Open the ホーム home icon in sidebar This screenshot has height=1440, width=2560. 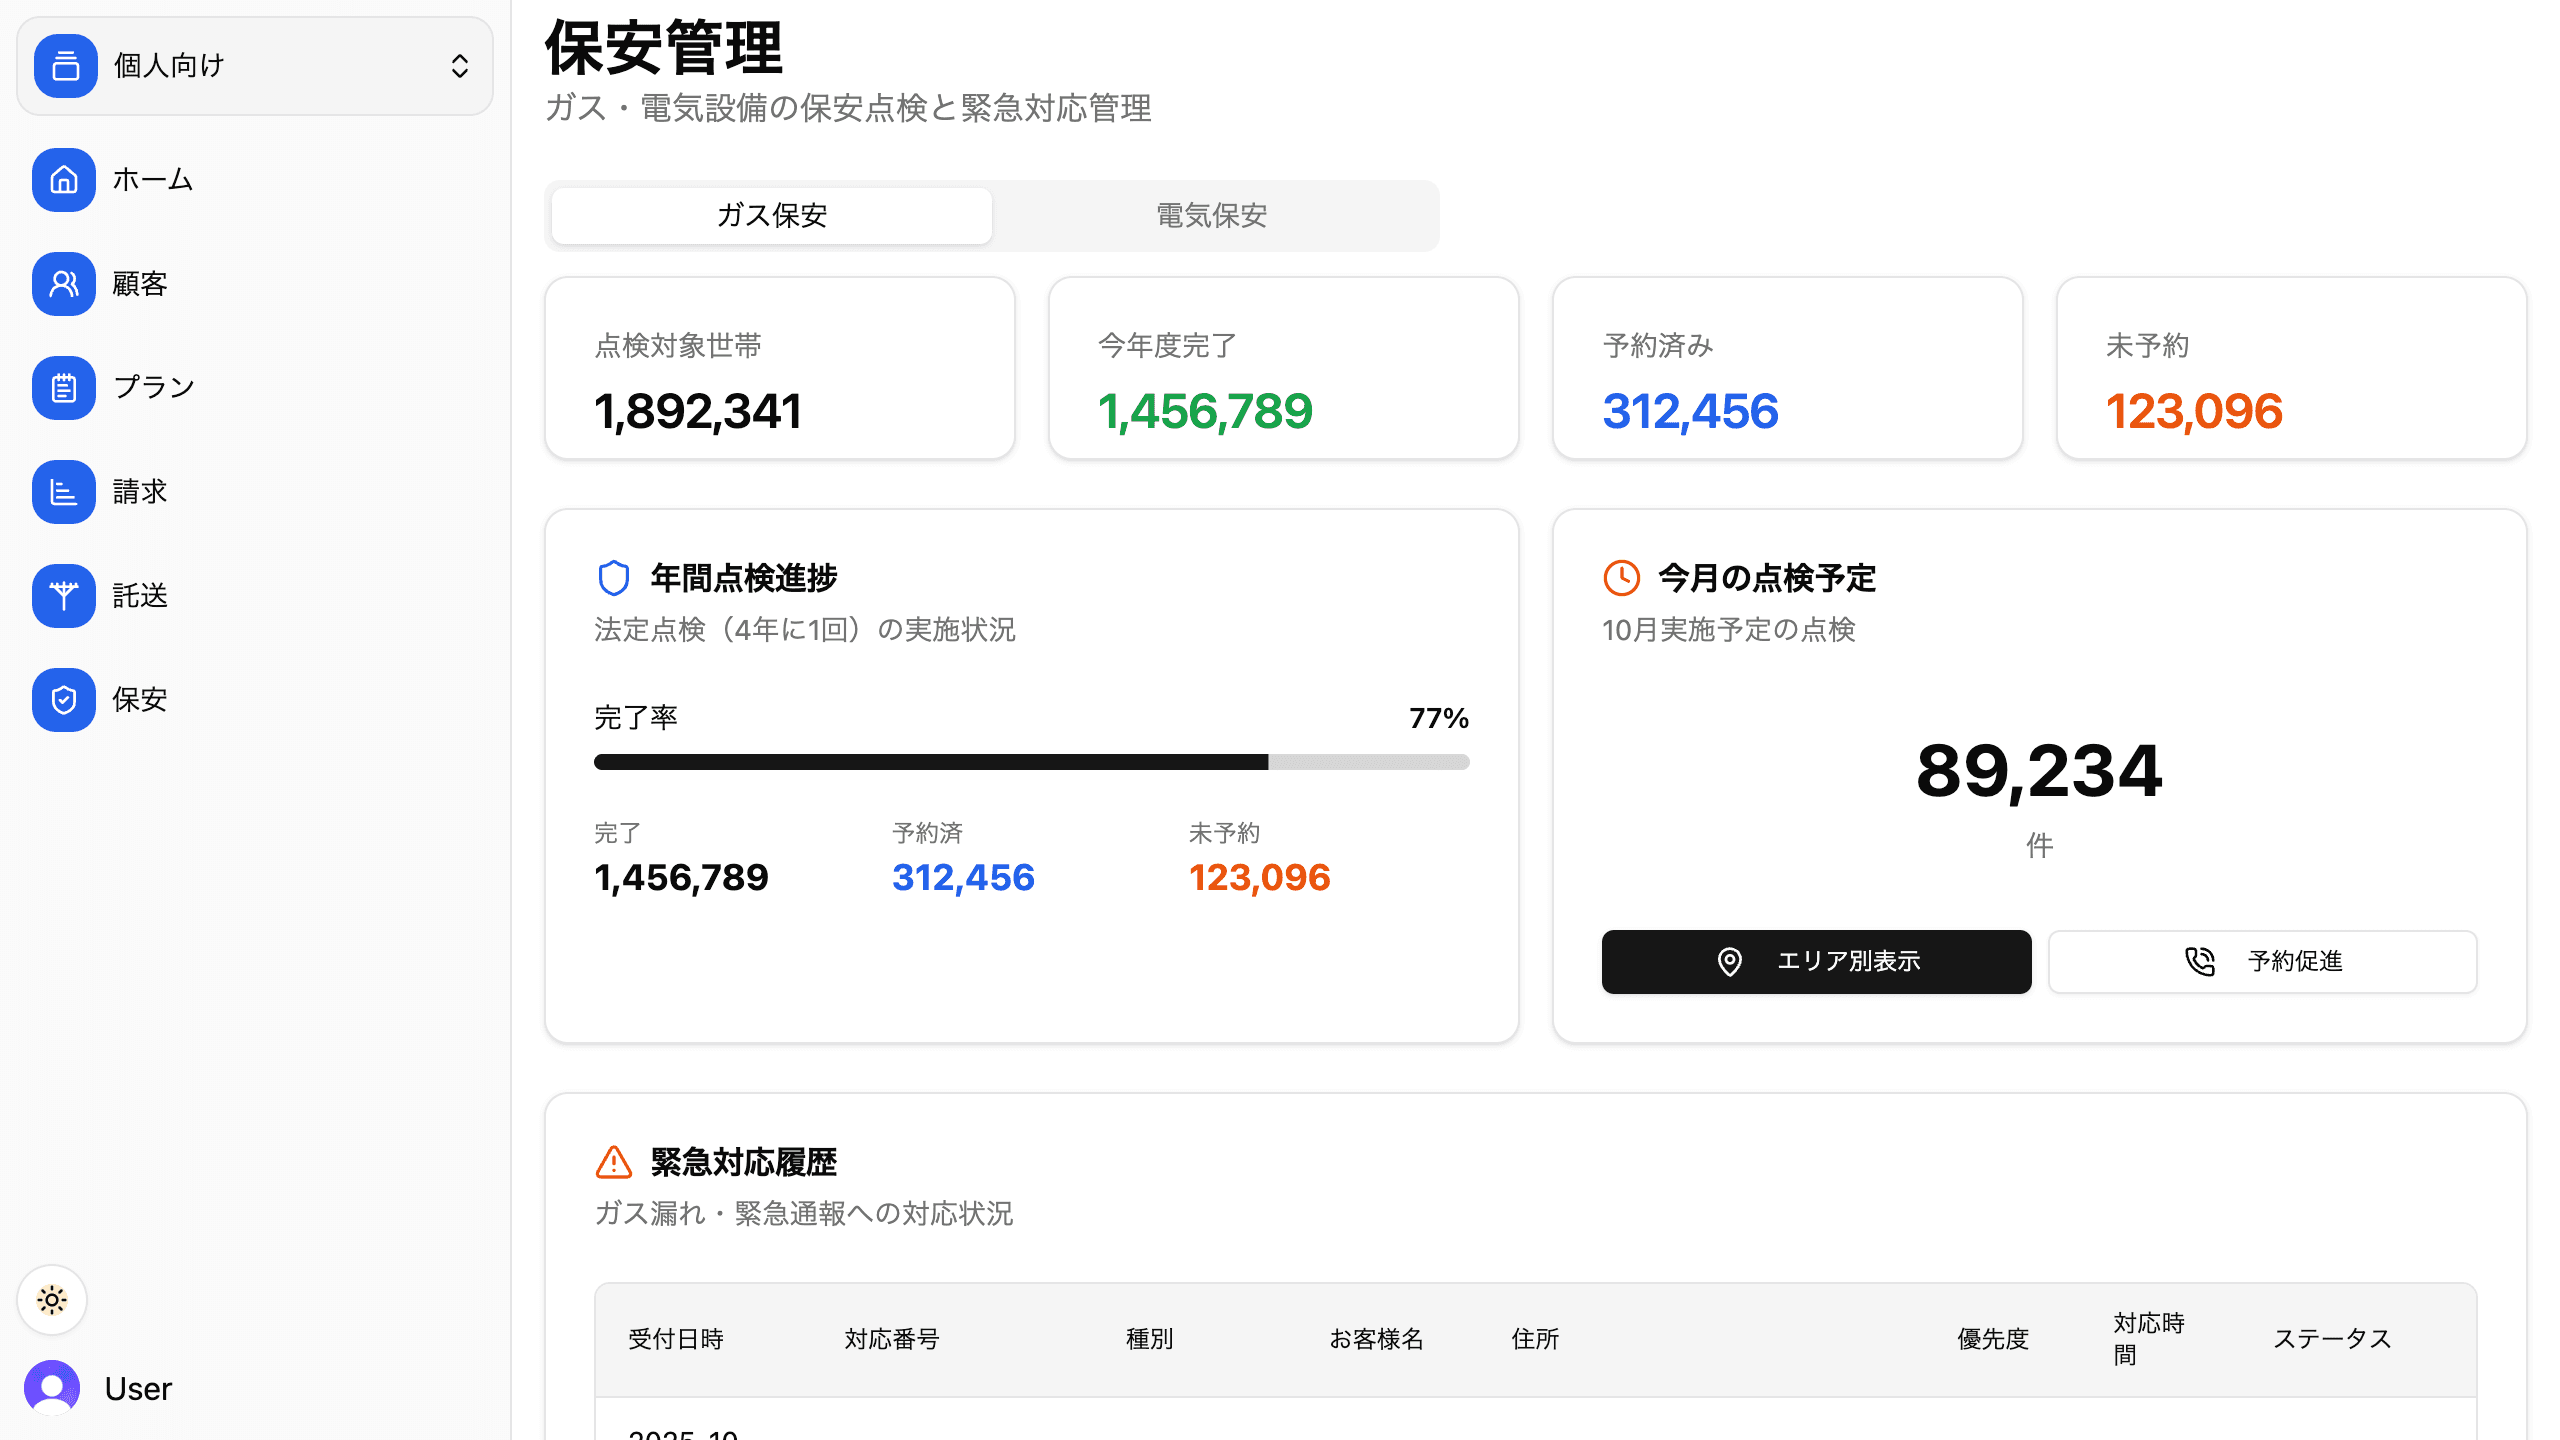(64, 180)
